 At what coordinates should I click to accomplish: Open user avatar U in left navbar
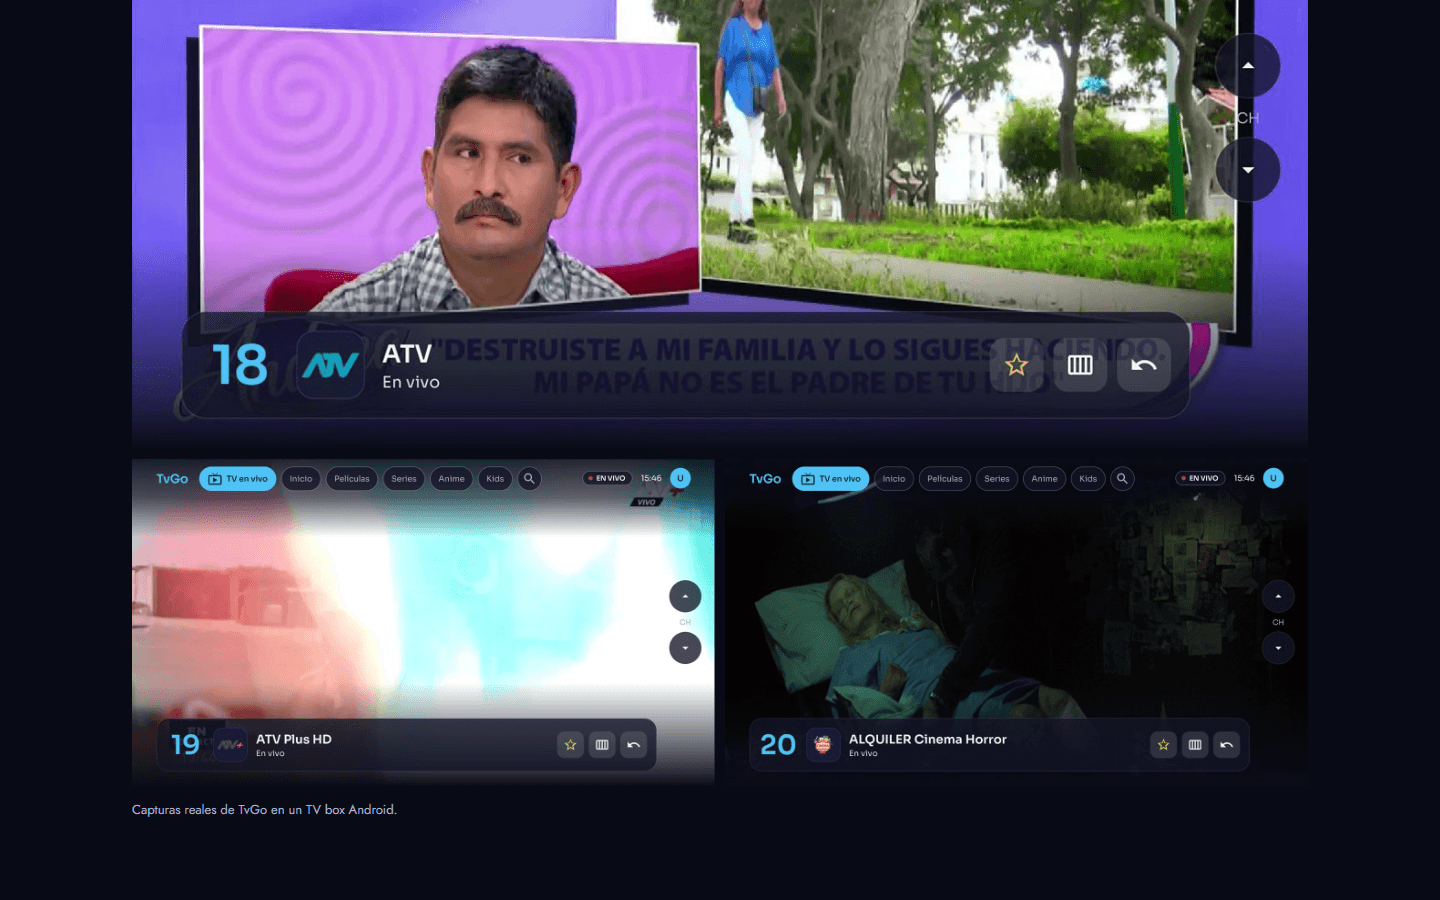tap(681, 478)
